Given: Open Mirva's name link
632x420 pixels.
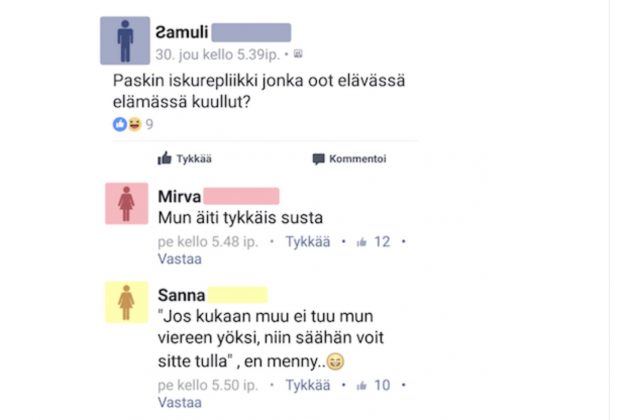Looking at the screenshot, I should 179,197.
